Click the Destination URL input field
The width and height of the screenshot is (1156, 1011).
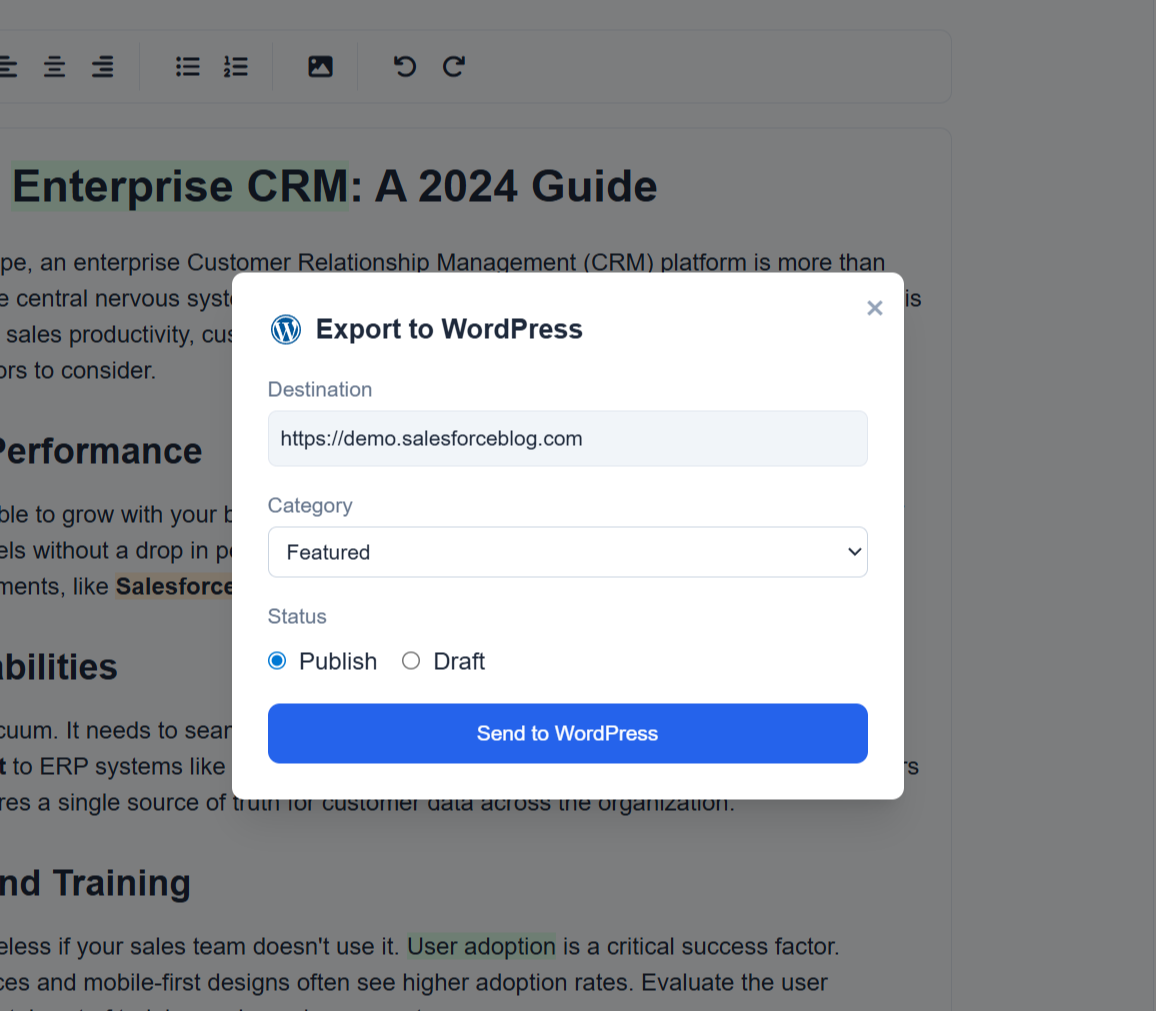pyautogui.click(x=568, y=438)
